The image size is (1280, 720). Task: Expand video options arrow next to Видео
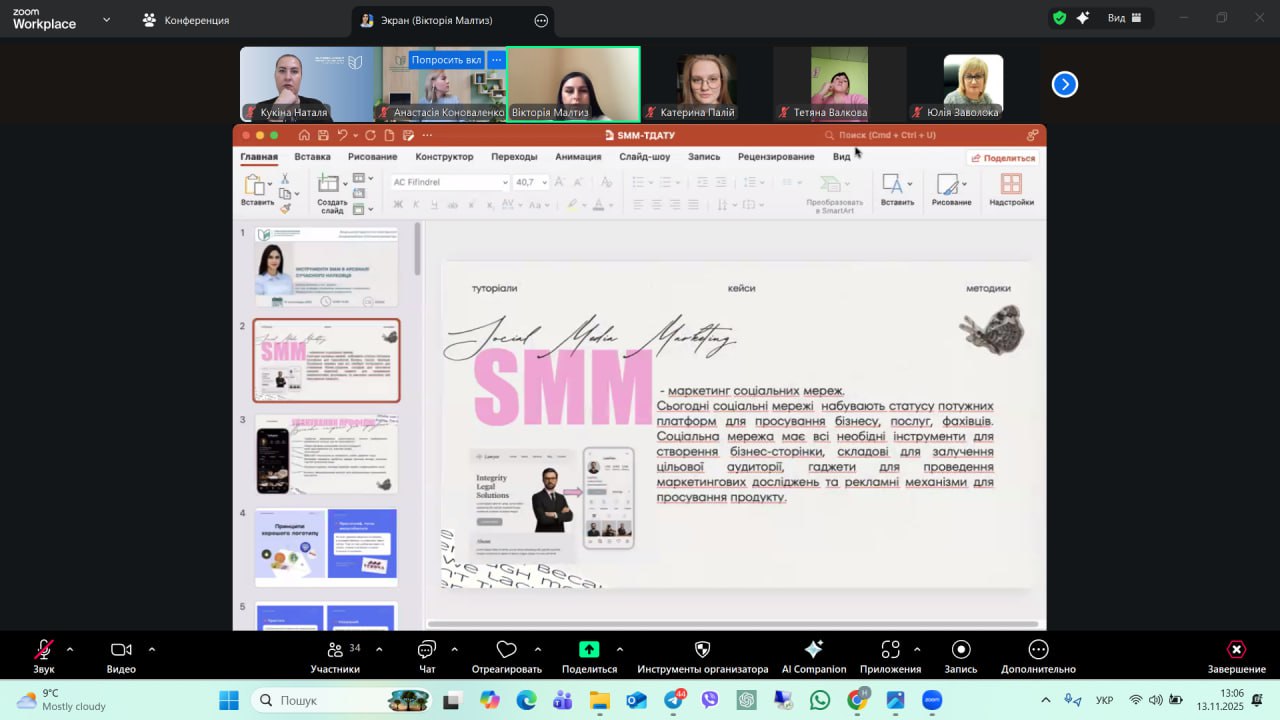pyautogui.click(x=152, y=649)
